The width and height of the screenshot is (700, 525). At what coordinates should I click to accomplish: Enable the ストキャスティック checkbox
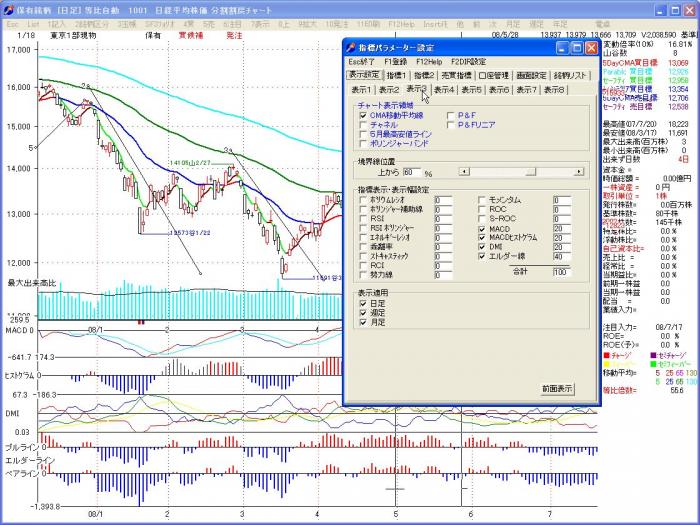363,256
